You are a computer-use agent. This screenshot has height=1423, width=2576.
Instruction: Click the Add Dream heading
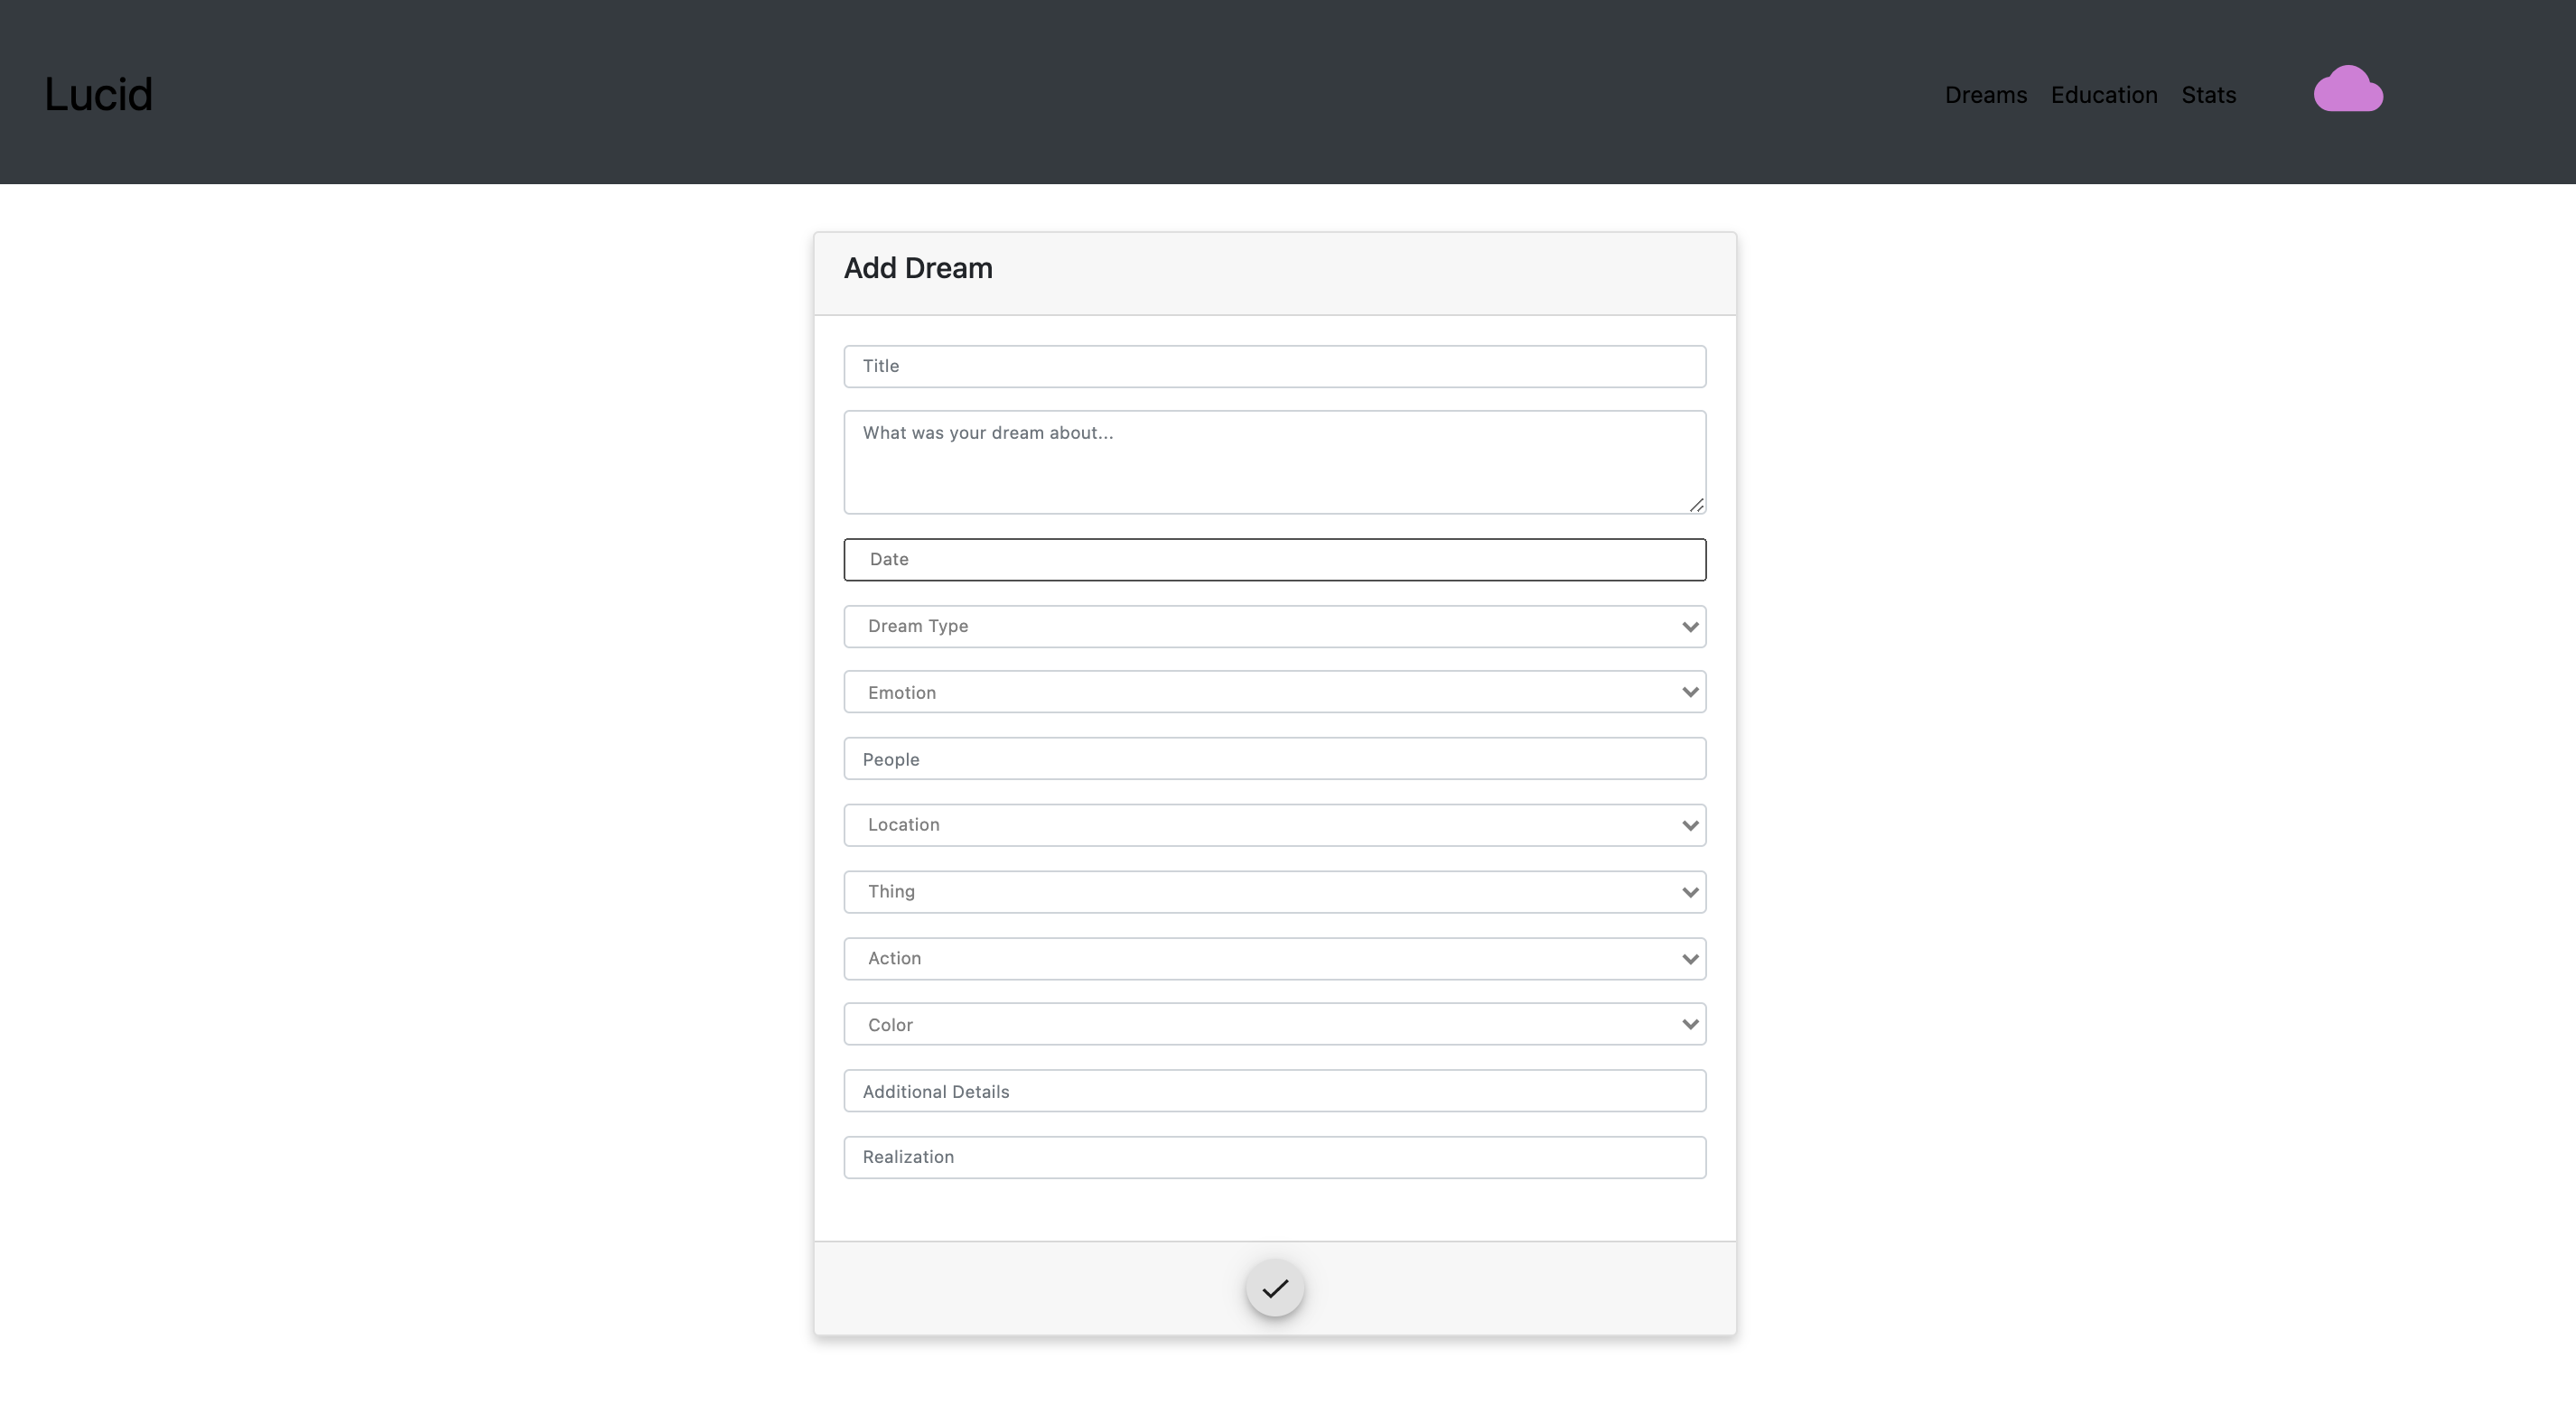(918, 268)
